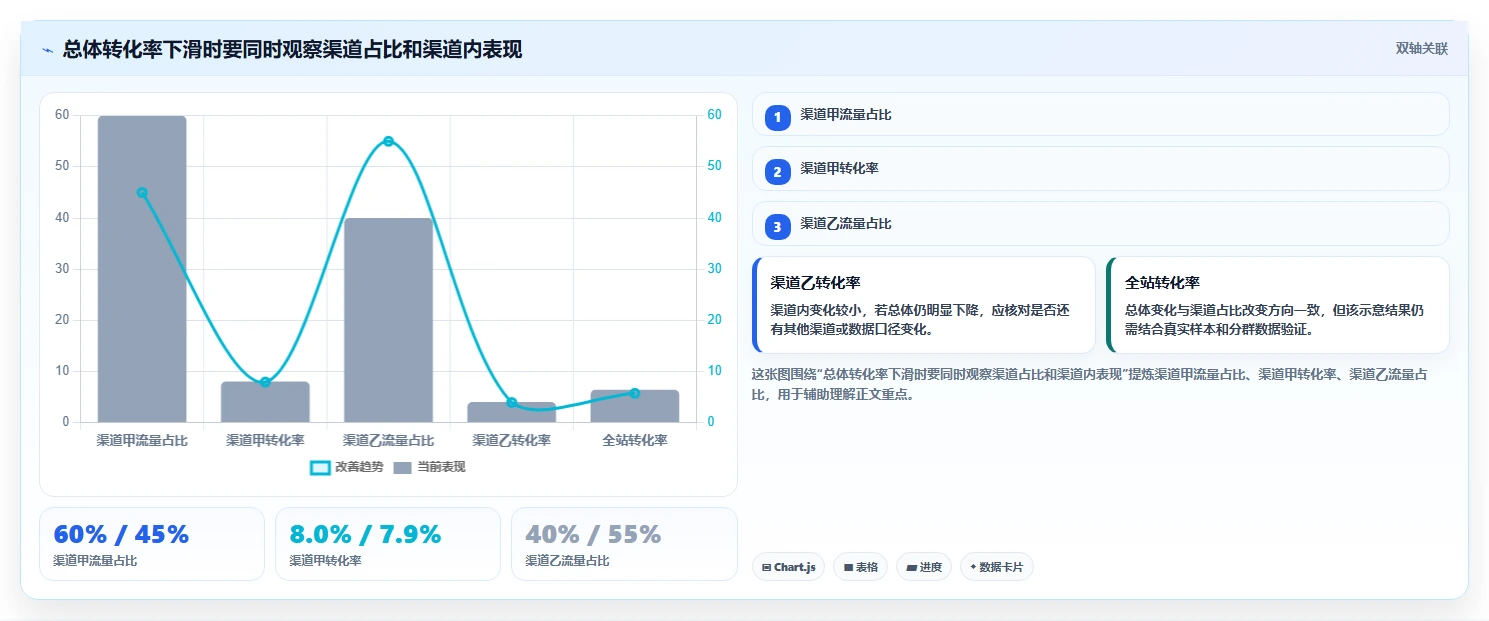The height and width of the screenshot is (621, 1489).
Task: Click the Chart.js tag chip
Action: [788, 567]
